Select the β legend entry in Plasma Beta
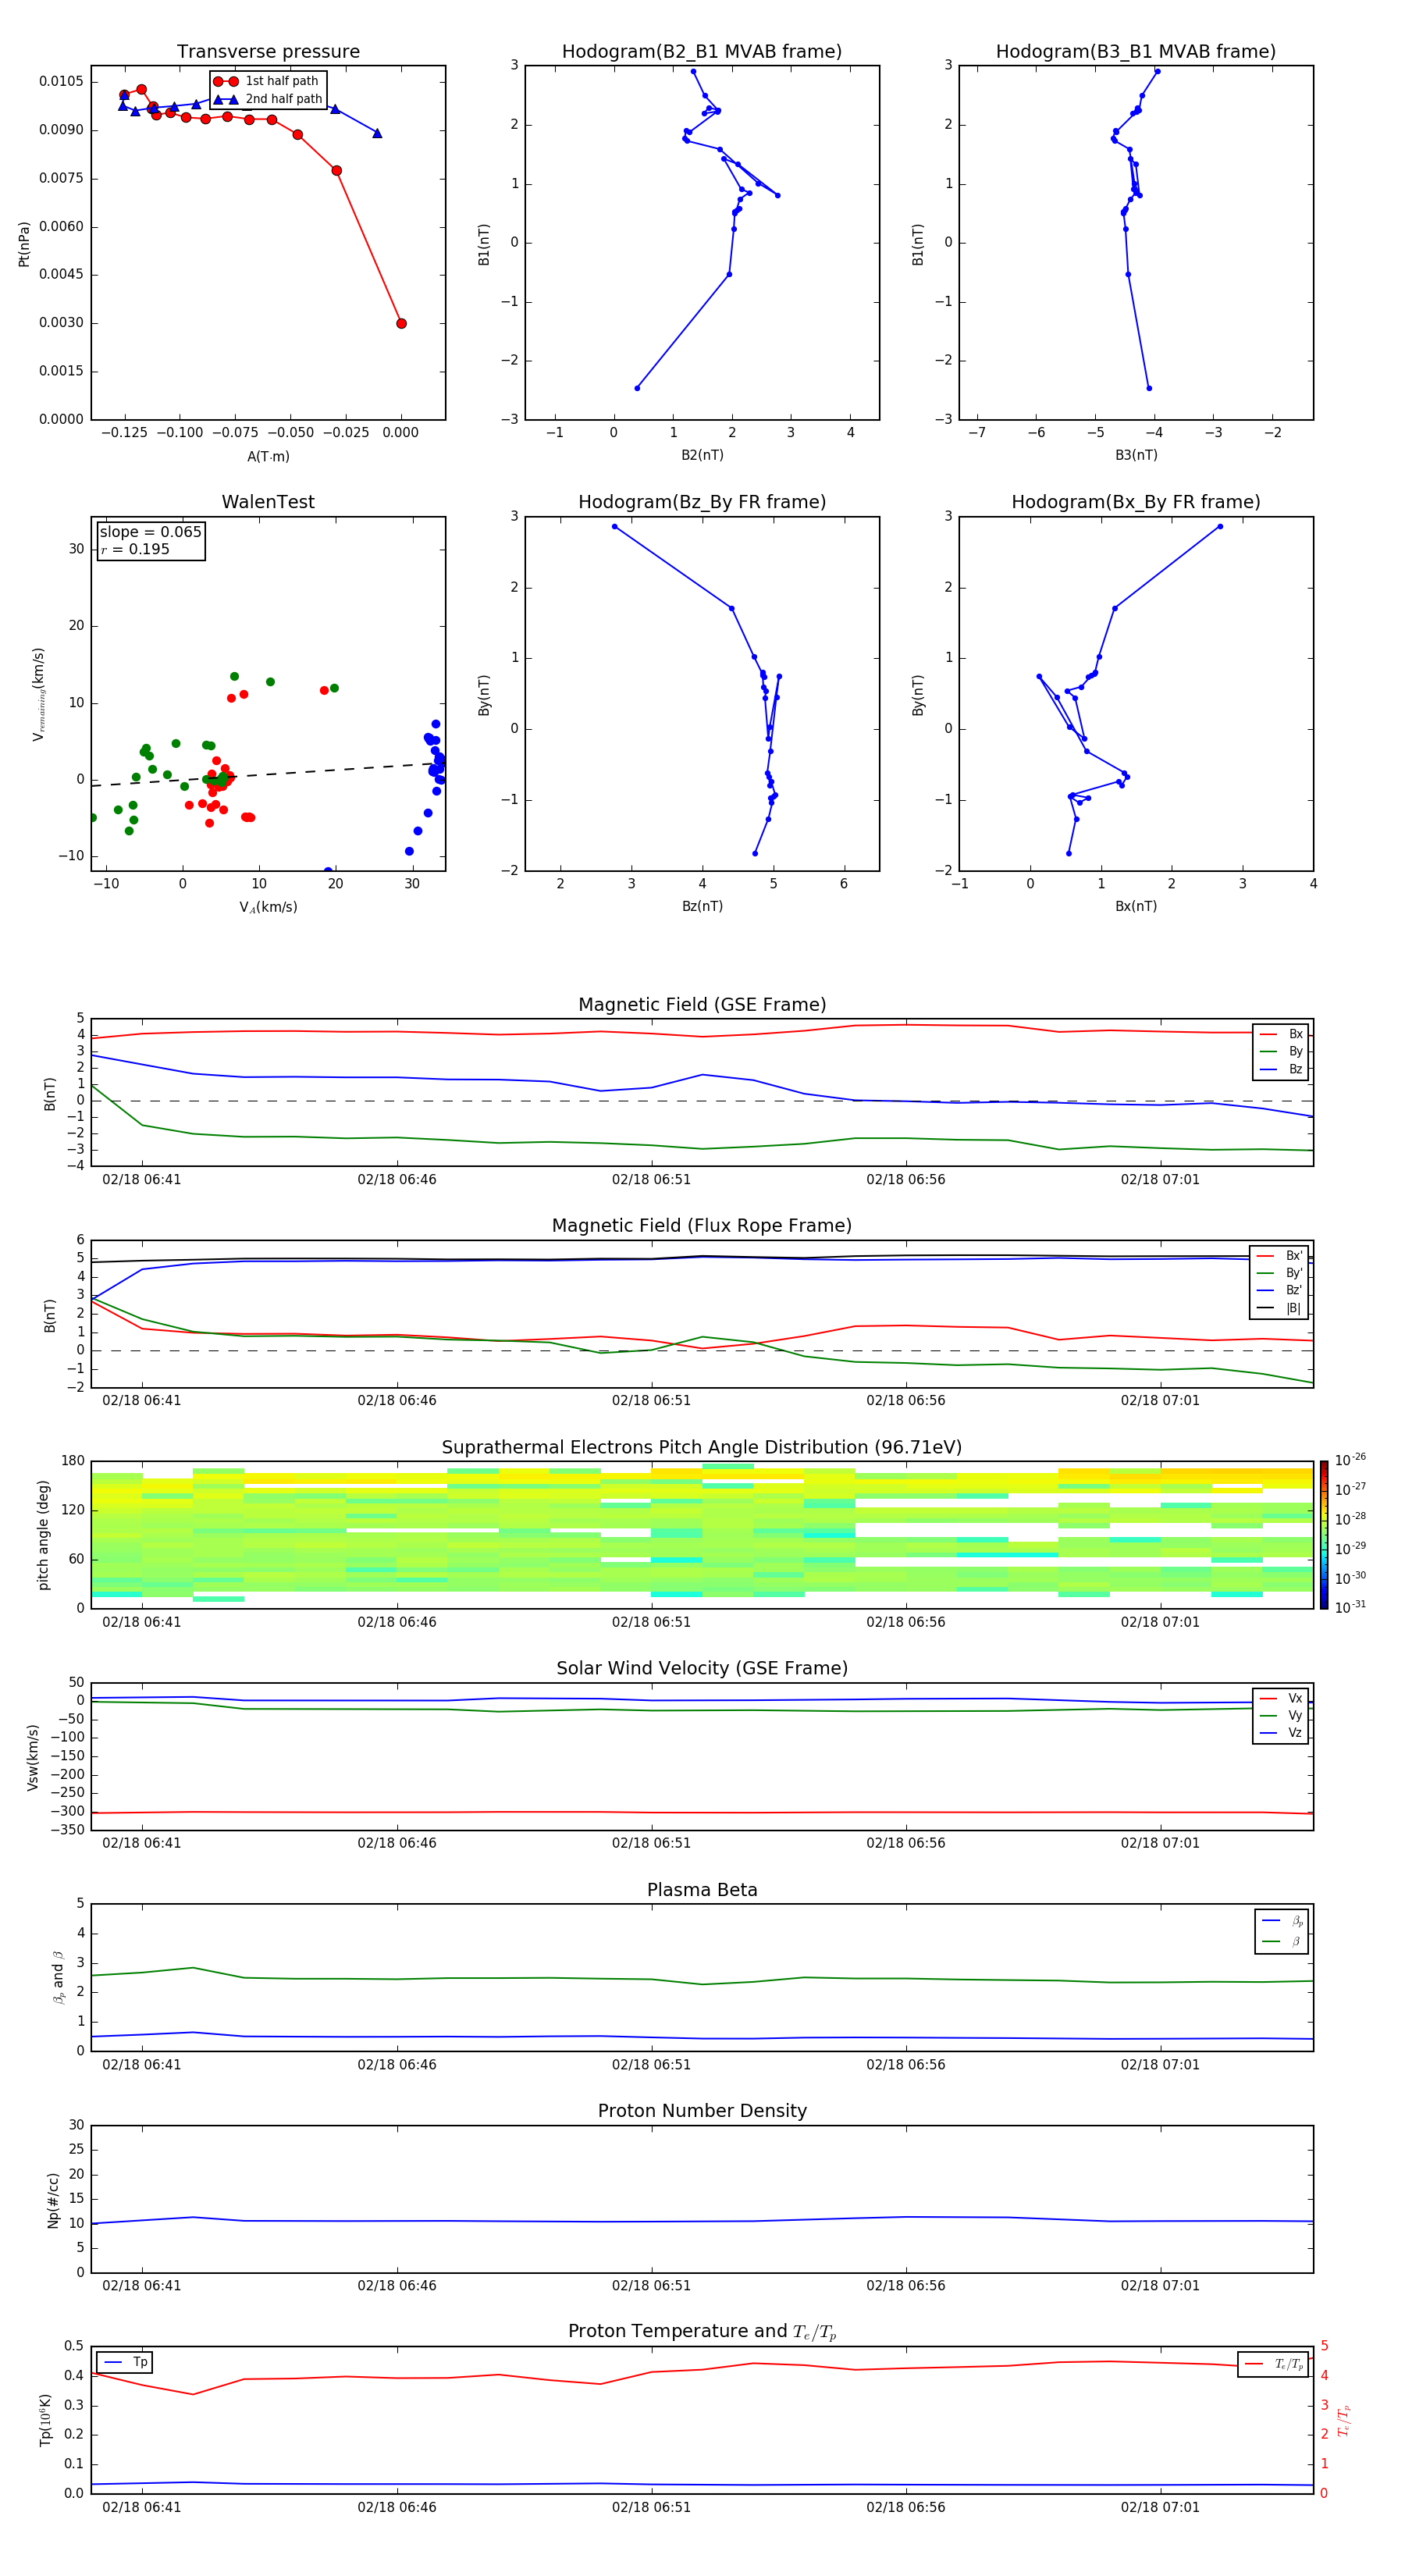 tap(1283, 1941)
